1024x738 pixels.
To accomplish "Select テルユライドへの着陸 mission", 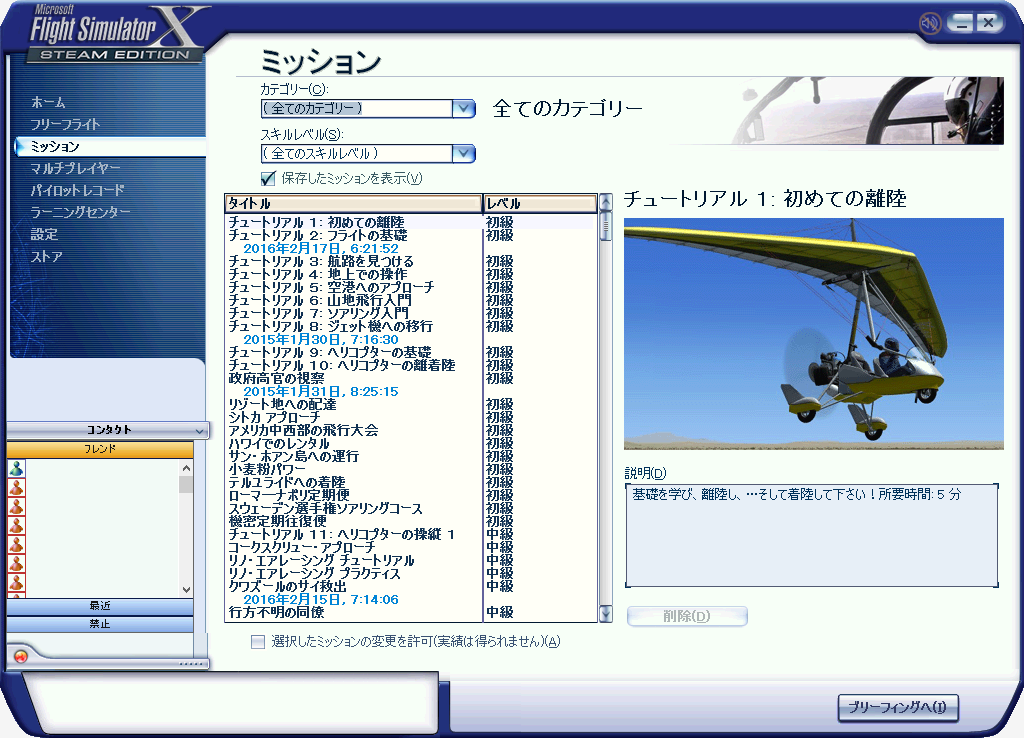I will 287,482.
